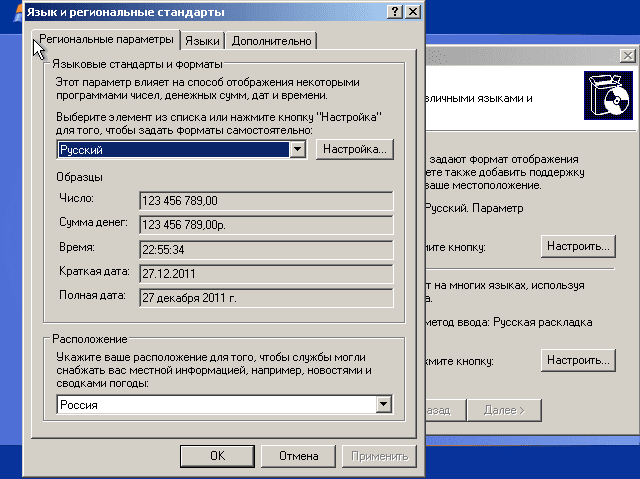Click upper Настроить... button in setup wizard
The image size is (640, 479).
[x=578, y=246]
